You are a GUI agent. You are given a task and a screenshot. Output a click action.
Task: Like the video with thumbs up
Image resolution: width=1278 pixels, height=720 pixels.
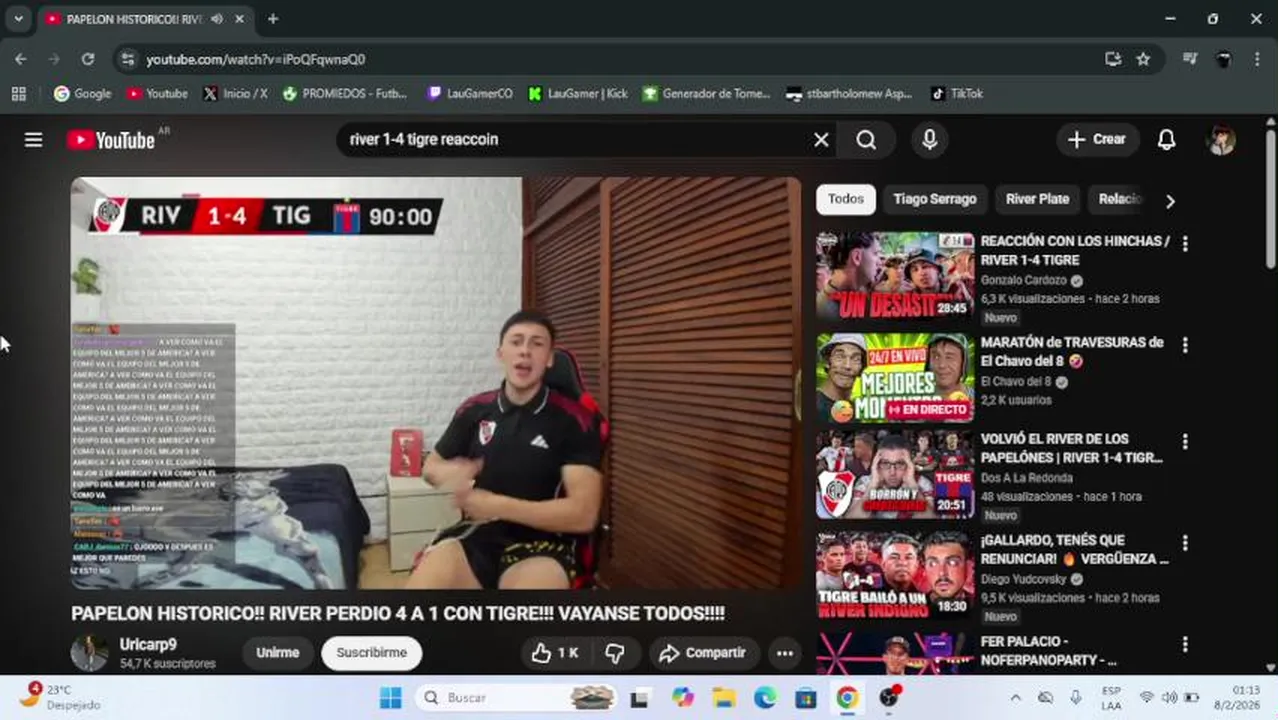pyautogui.click(x=554, y=653)
